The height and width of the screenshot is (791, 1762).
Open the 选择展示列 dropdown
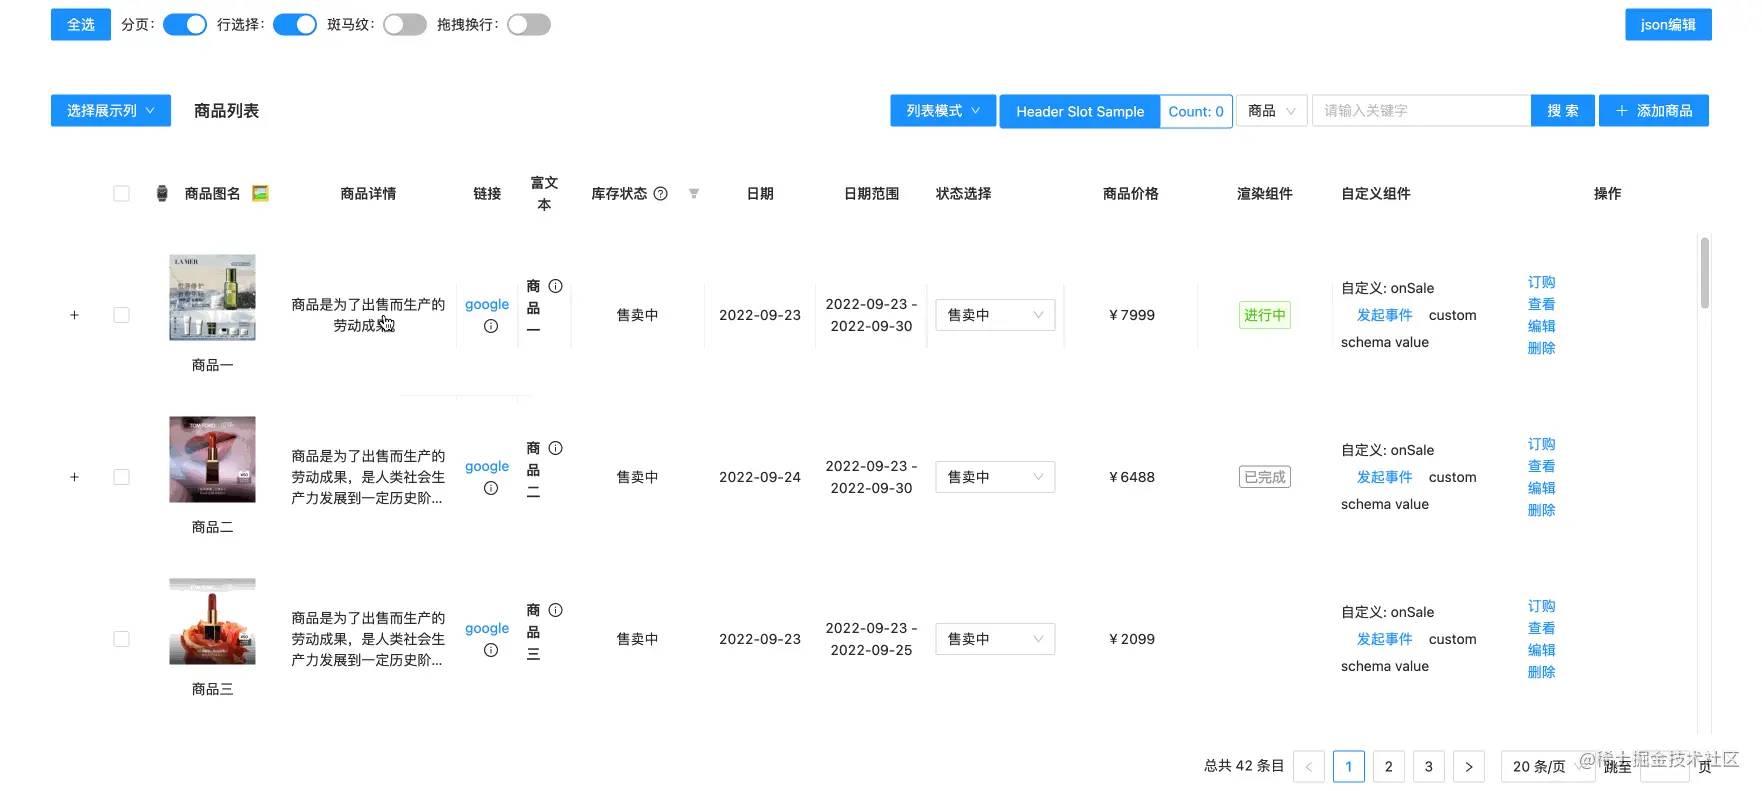tap(110, 111)
